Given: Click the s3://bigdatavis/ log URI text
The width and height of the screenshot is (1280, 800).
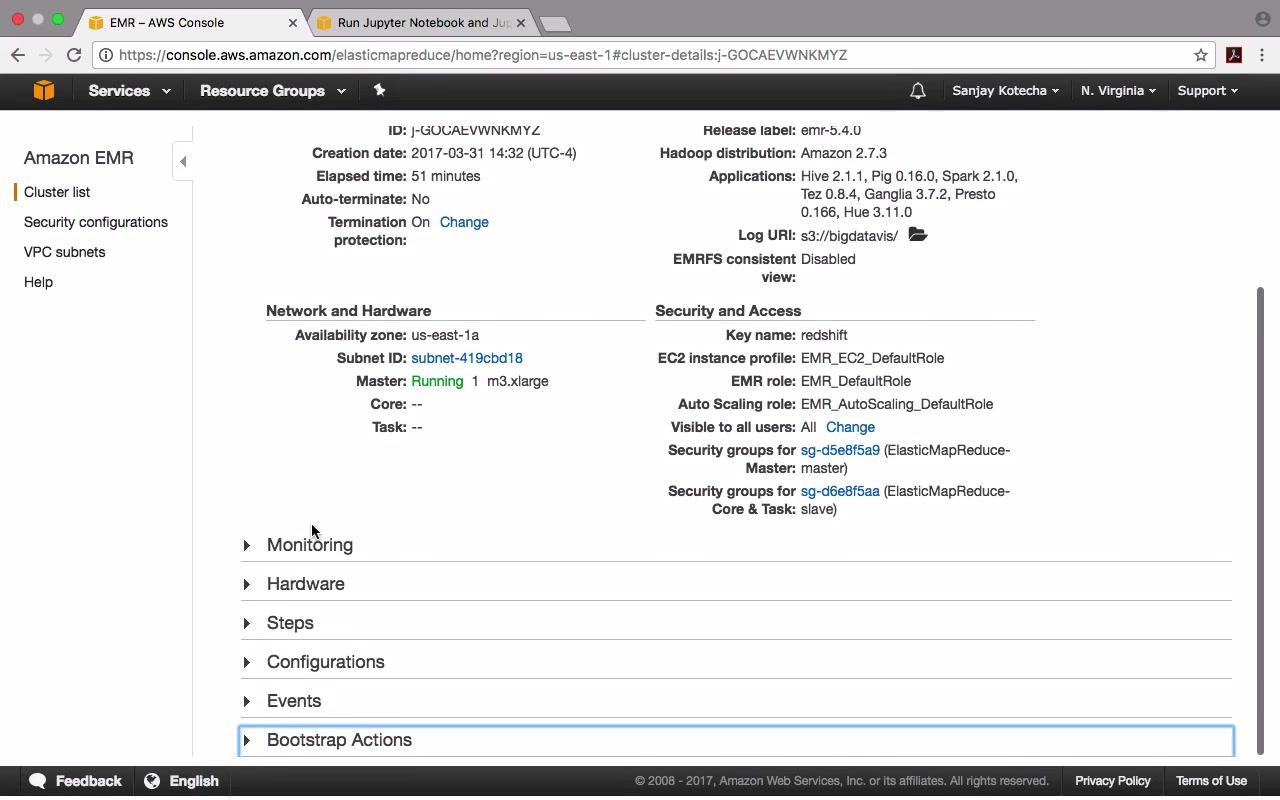Looking at the screenshot, I should pyautogui.click(x=849, y=236).
